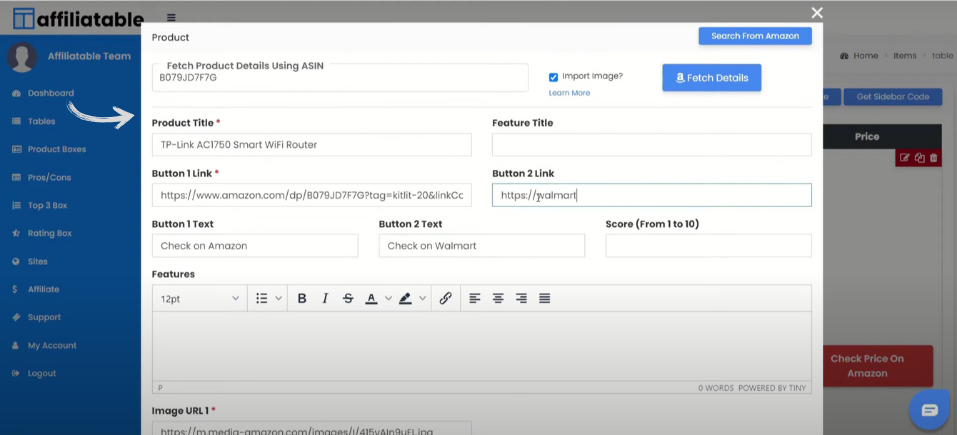Click the insert link icon
Screen dimensions: 957x435
[446, 298]
